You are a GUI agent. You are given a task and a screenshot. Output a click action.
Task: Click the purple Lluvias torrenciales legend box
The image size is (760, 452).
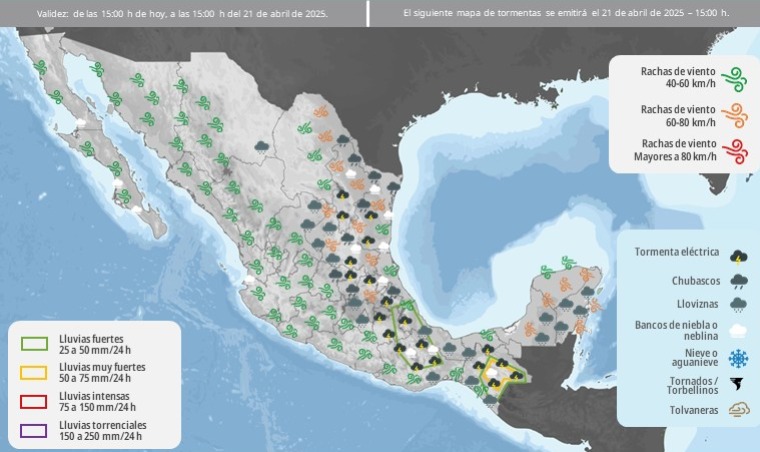(x=34, y=431)
